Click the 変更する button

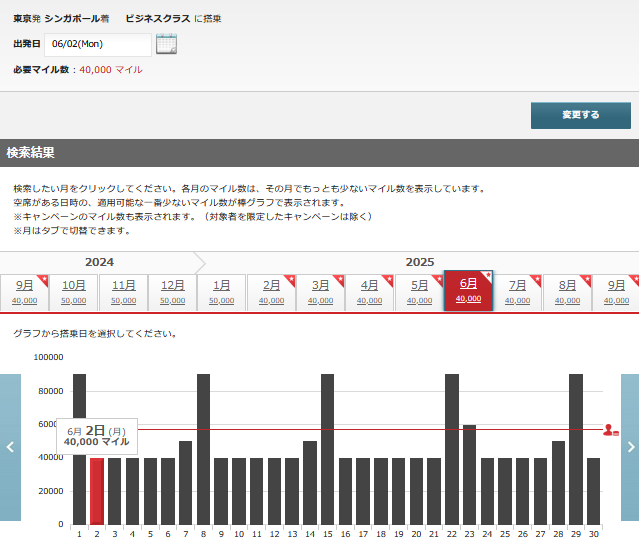click(580, 115)
